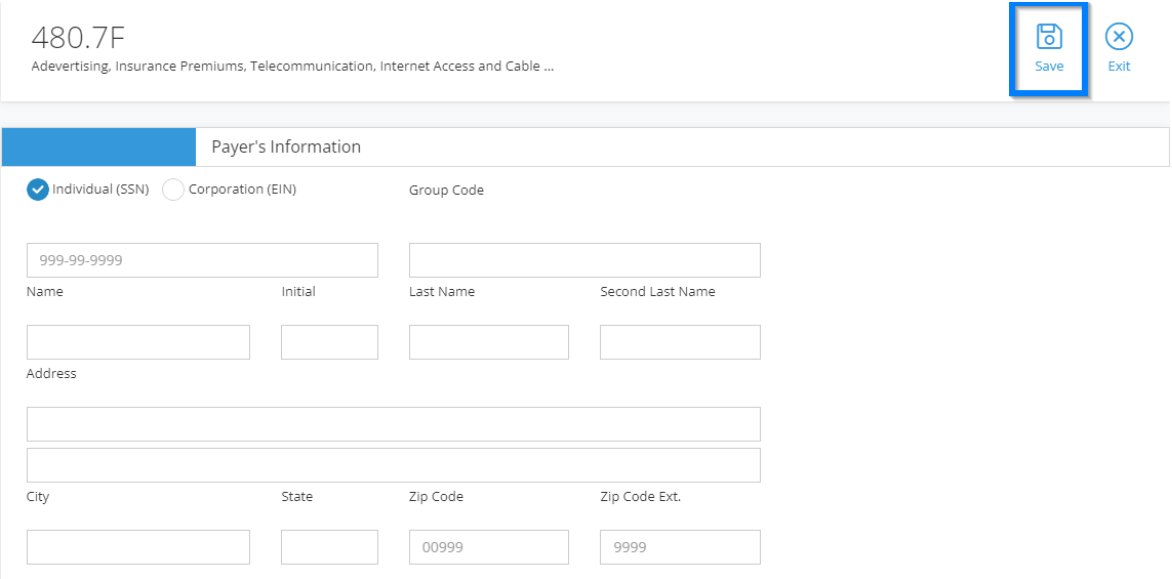Select the Individual (SSN) radio option

[x=37, y=190]
